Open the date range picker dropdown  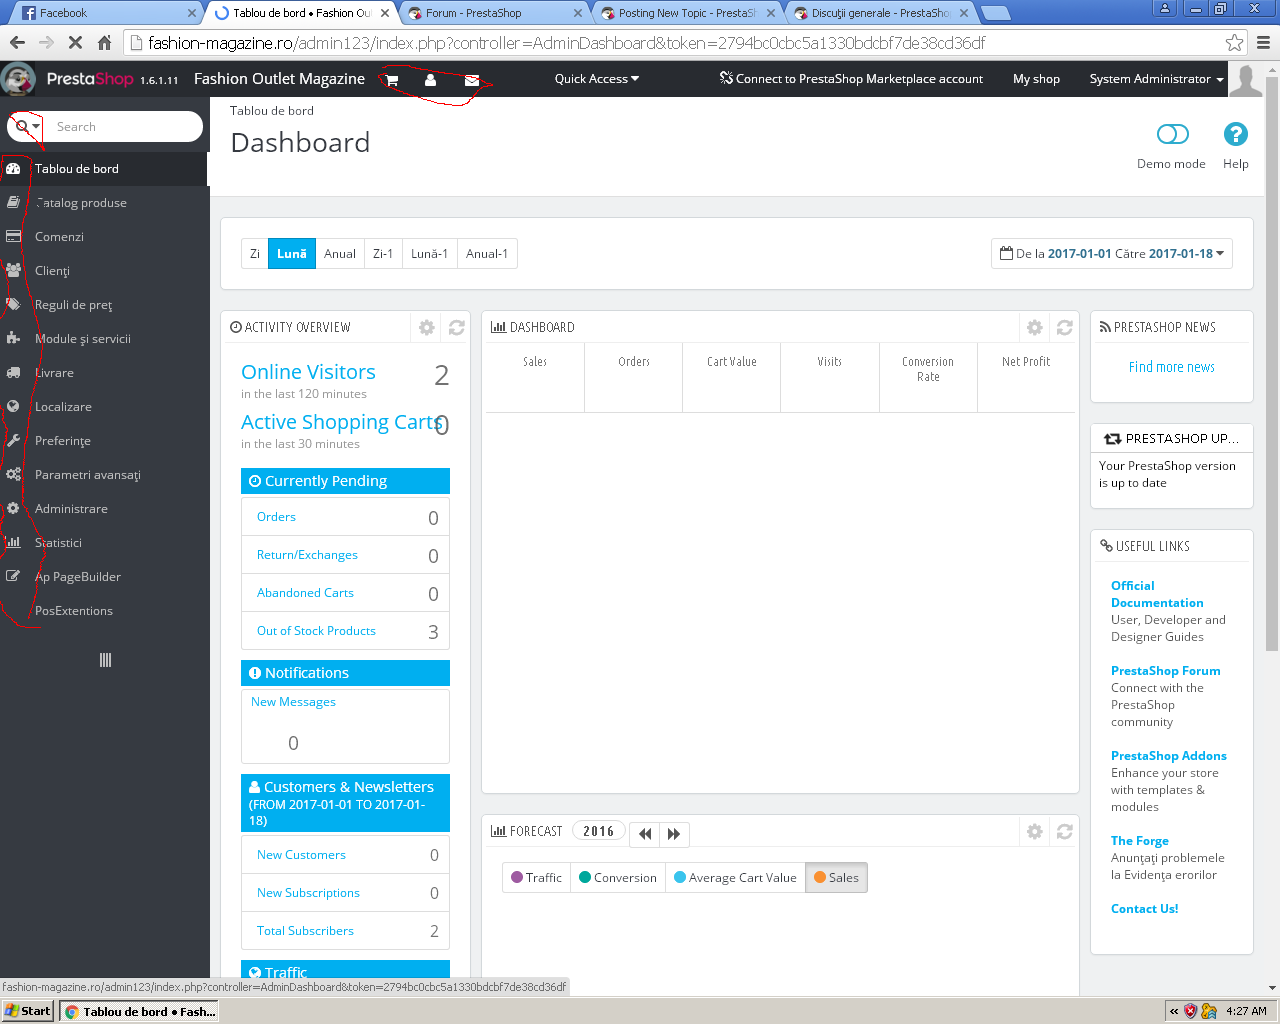point(1112,254)
